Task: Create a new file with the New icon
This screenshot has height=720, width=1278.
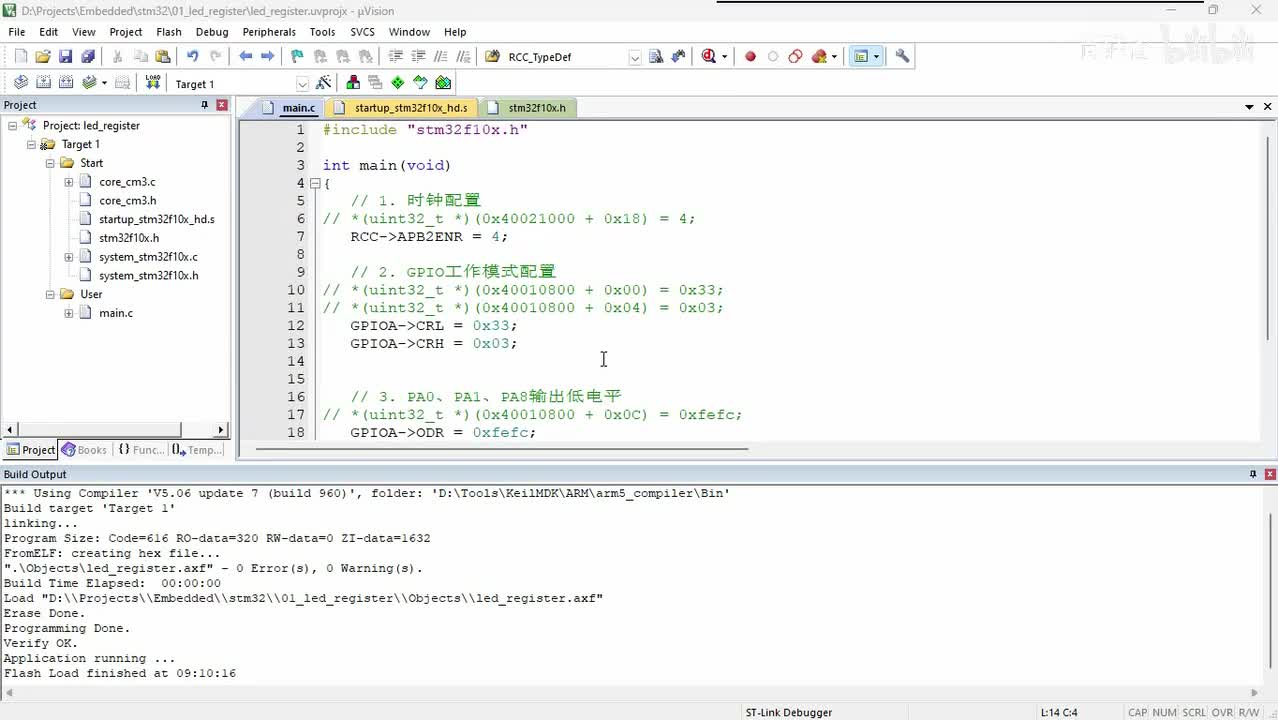Action: click(20, 57)
